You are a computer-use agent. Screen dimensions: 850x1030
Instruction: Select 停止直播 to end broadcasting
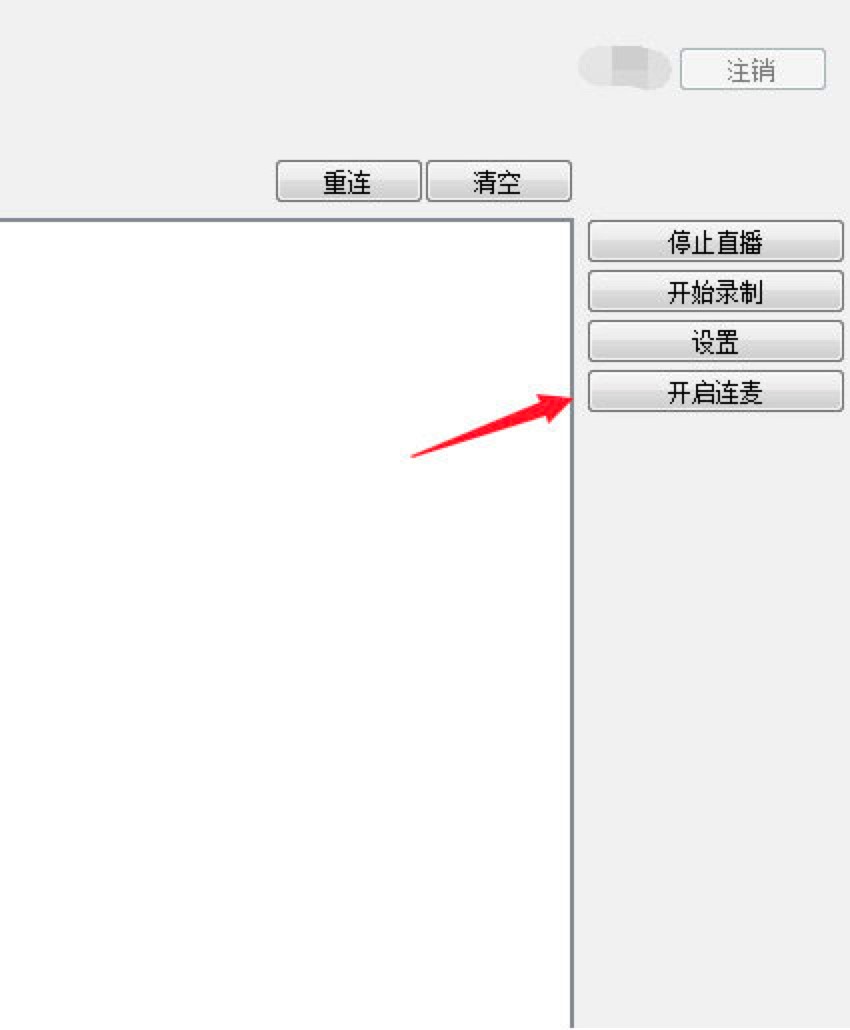click(715, 241)
